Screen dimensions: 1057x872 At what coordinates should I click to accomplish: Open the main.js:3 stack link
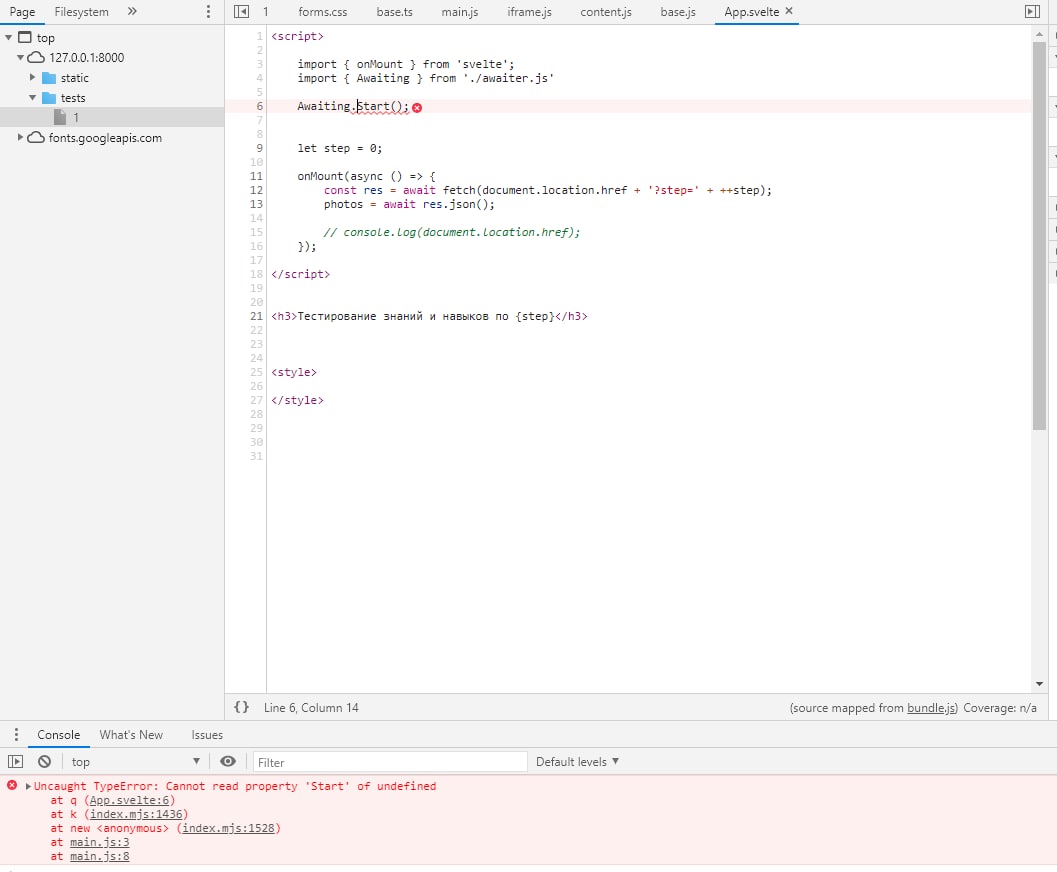pos(100,842)
